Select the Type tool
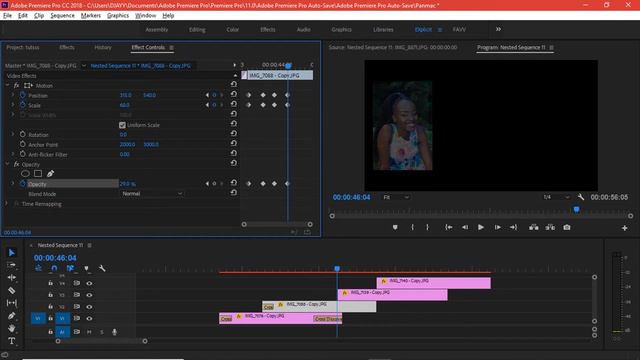The height and width of the screenshot is (360, 640). 11,340
